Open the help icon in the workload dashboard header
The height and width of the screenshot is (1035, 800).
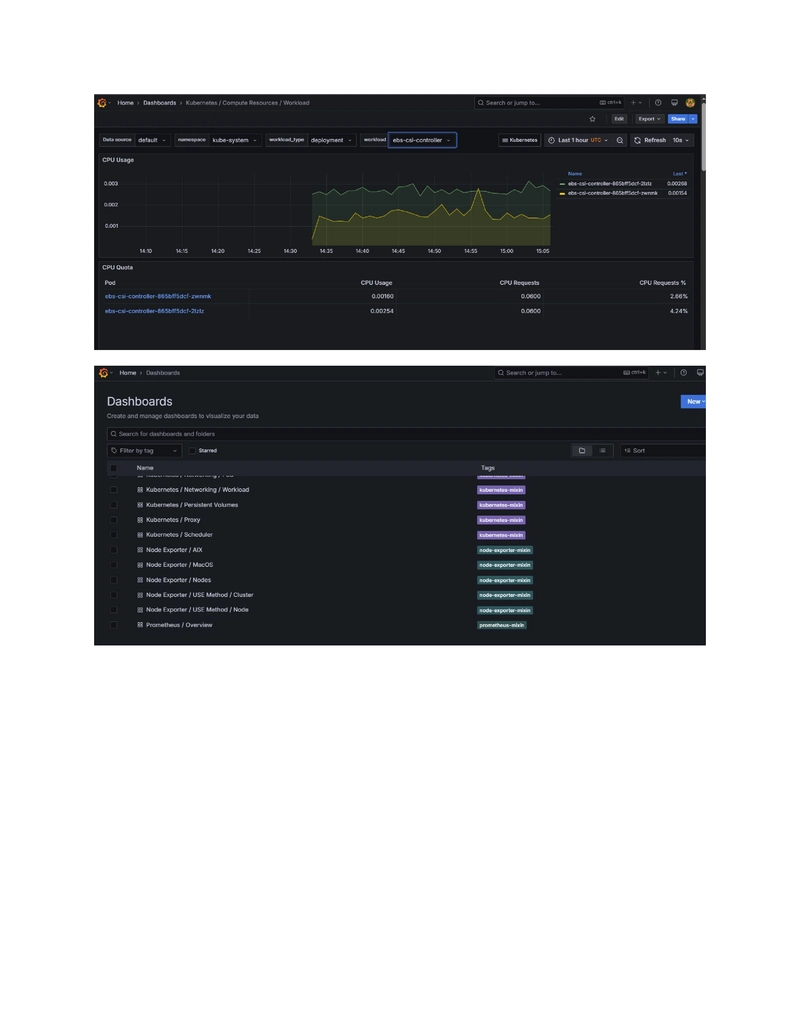click(x=658, y=103)
